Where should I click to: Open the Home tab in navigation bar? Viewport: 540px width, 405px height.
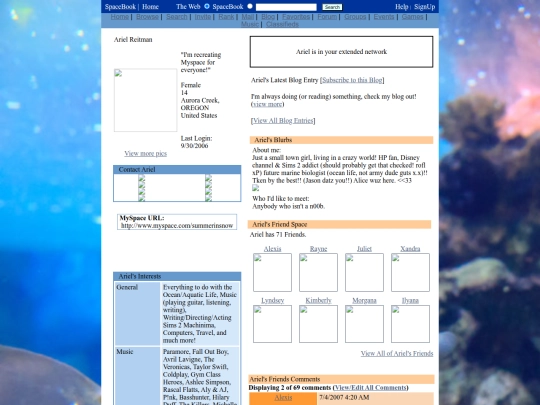[120, 17]
